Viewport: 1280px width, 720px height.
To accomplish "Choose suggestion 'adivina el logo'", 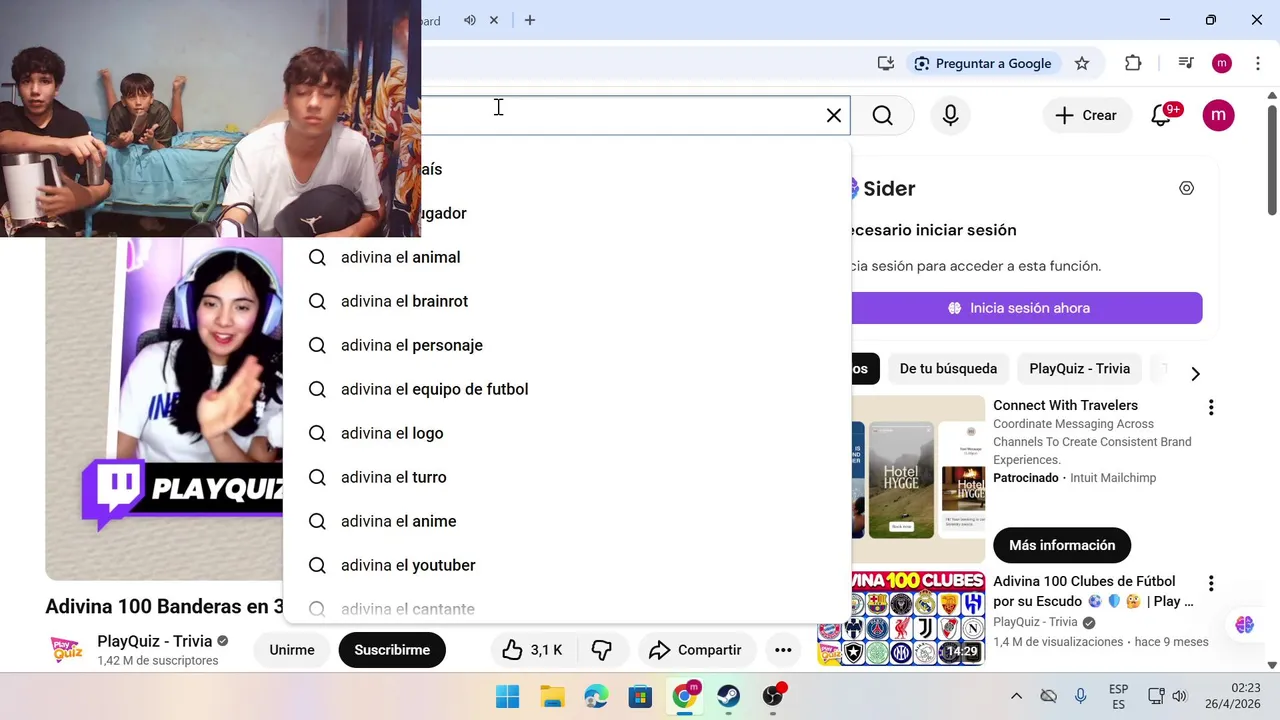I will (567, 433).
